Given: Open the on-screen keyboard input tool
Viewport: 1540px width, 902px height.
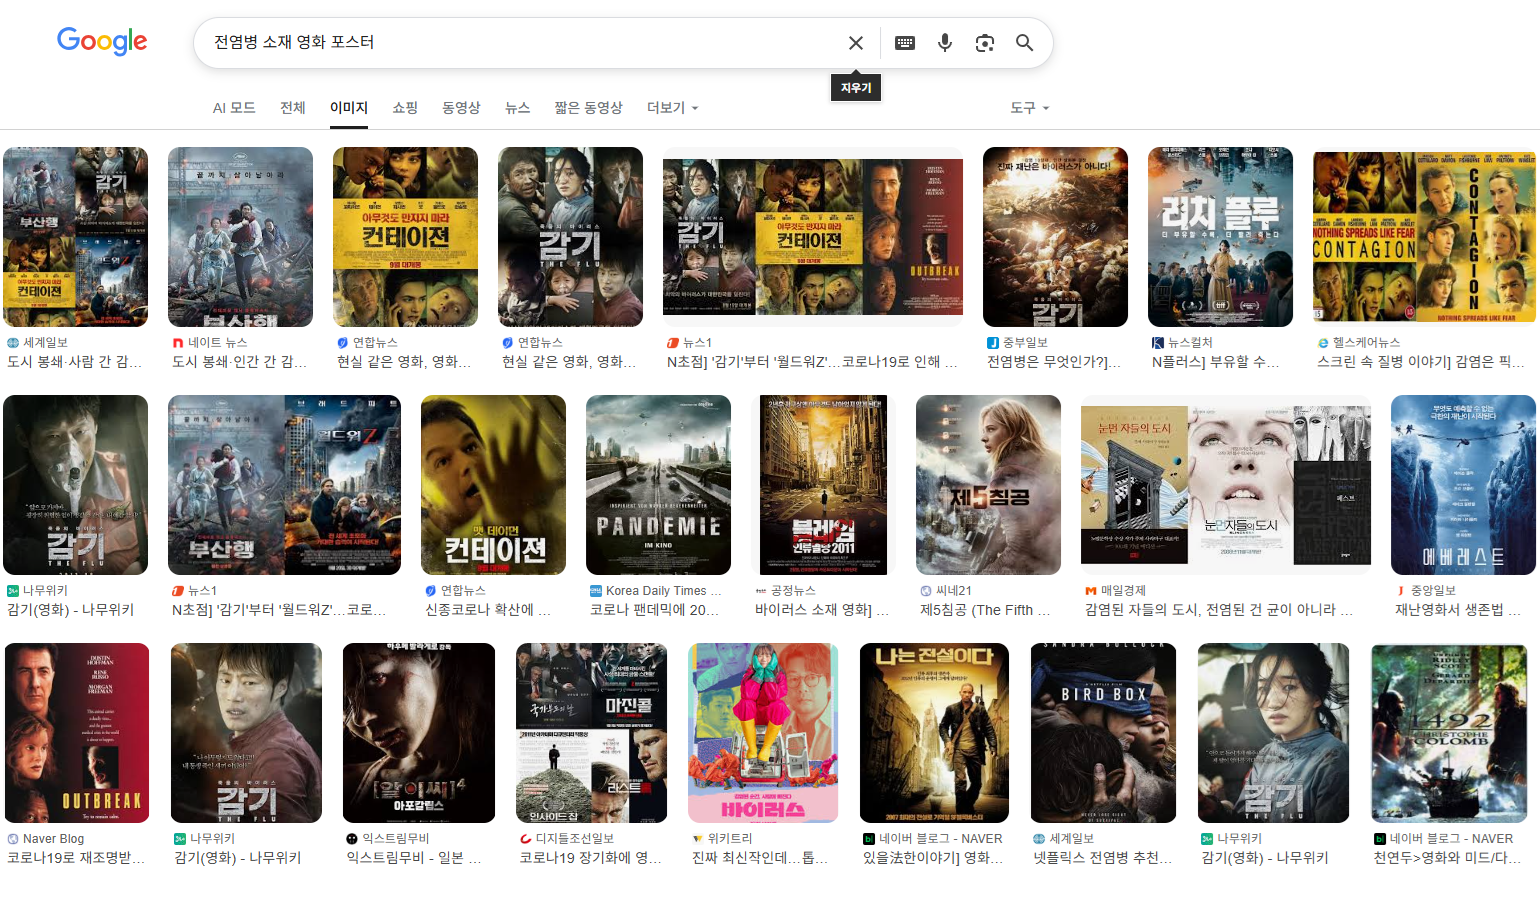Looking at the screenshot, I should pyautogui.click(x=905, y=43).
